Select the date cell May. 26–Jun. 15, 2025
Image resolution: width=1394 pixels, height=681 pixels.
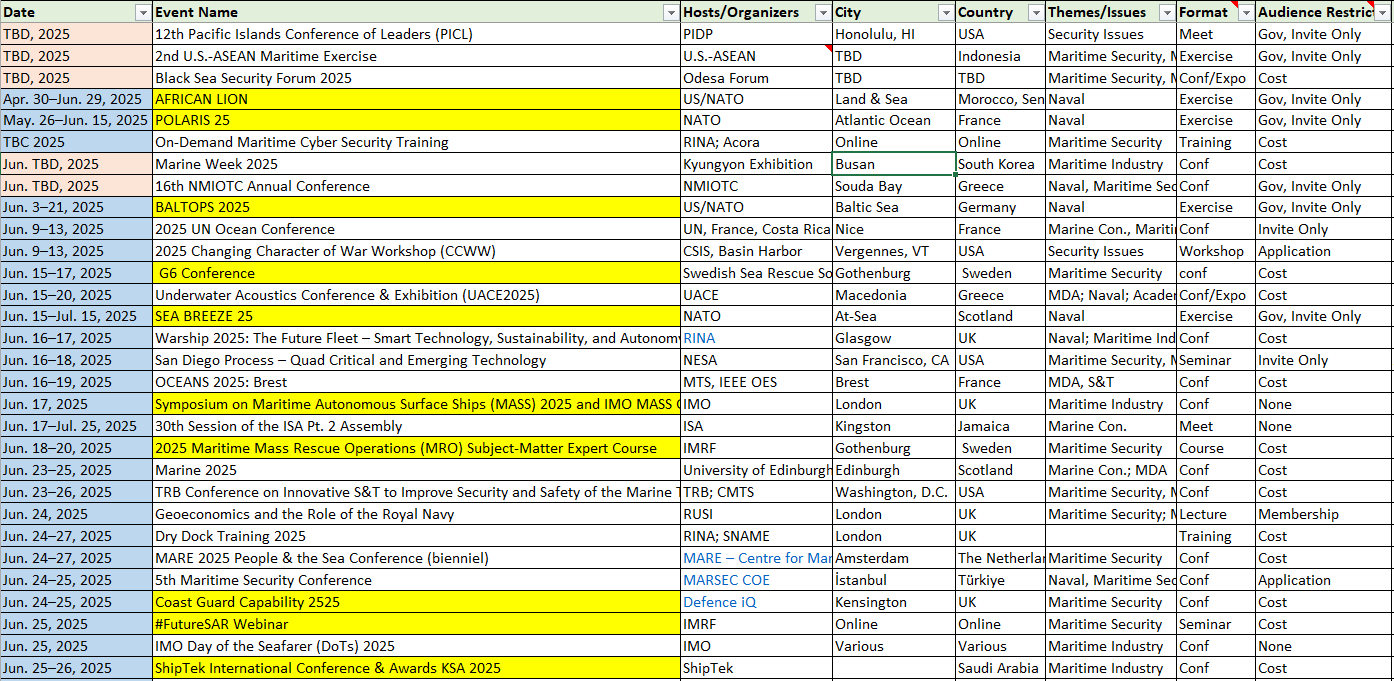[x=76, y=120]
